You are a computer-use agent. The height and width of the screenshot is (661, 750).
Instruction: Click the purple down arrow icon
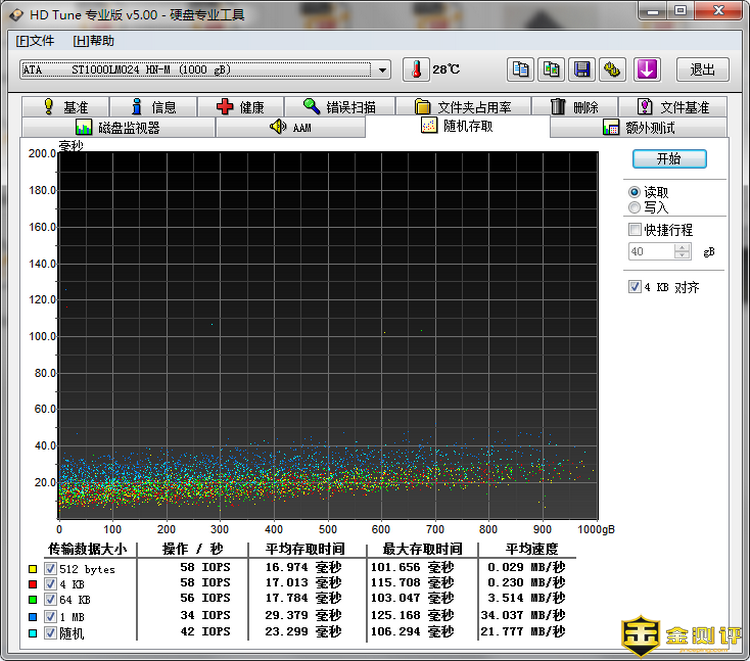click(x=647, y=69)
